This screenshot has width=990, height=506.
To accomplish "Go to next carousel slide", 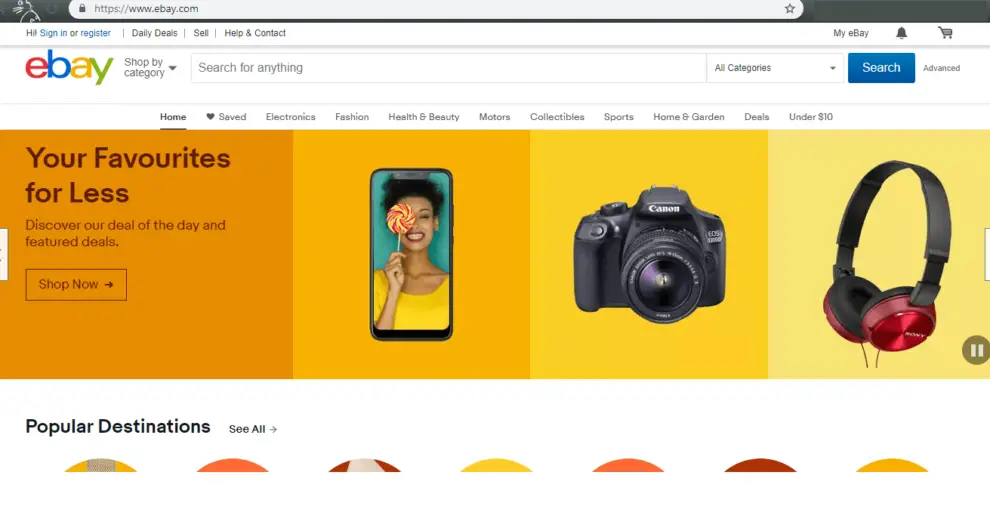I will 987,254.
